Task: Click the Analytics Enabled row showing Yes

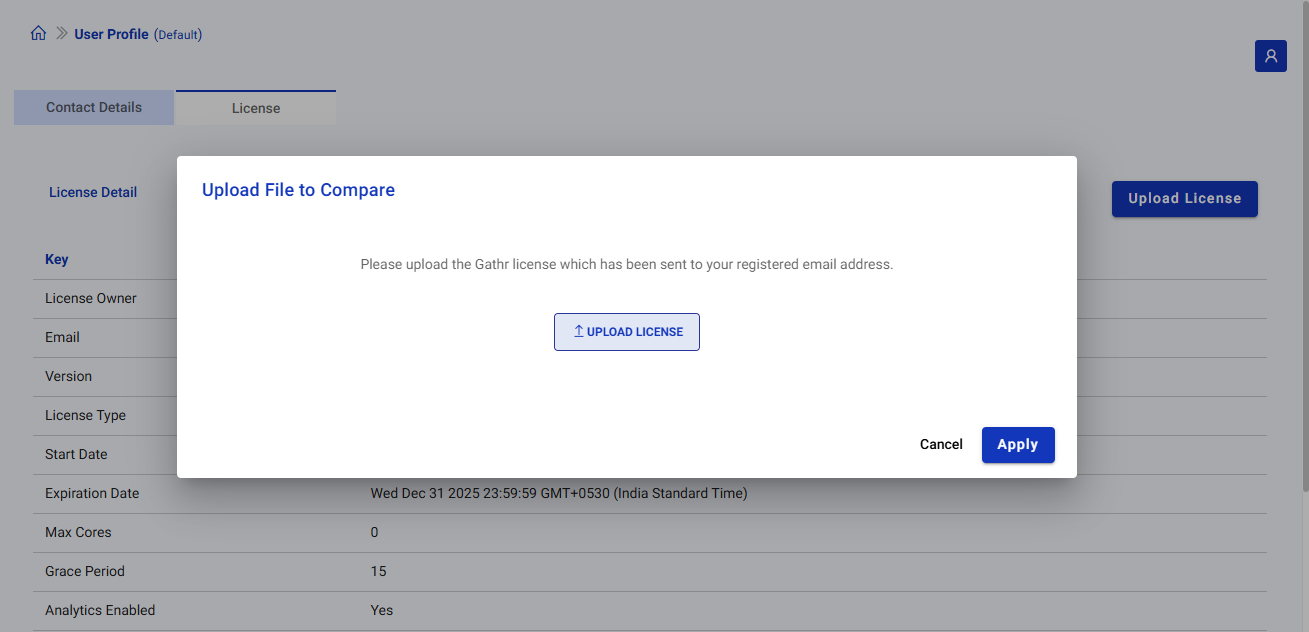Action: (100, 610)
